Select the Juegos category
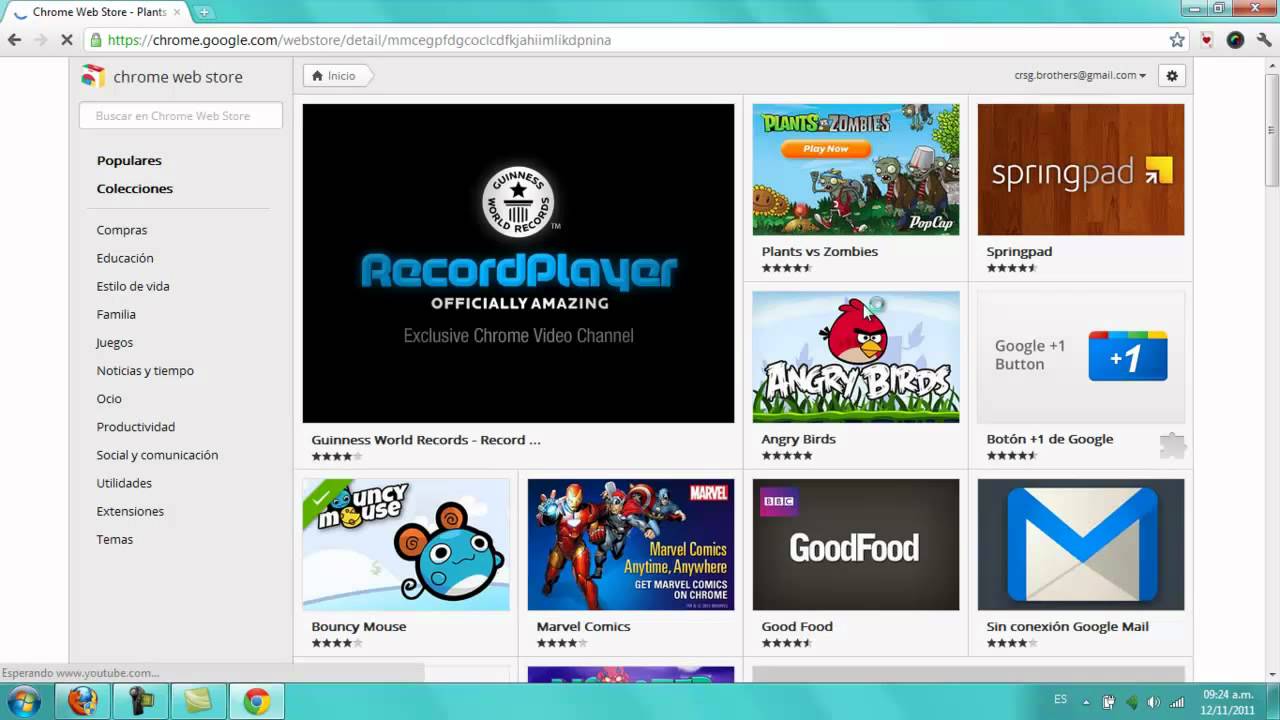Image resolution: width=1280 pixels, height=720 pixels. click(115, 343)
